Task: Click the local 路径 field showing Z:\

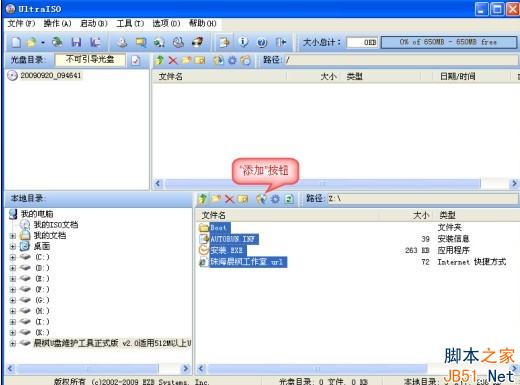Action: pos(422,199)
